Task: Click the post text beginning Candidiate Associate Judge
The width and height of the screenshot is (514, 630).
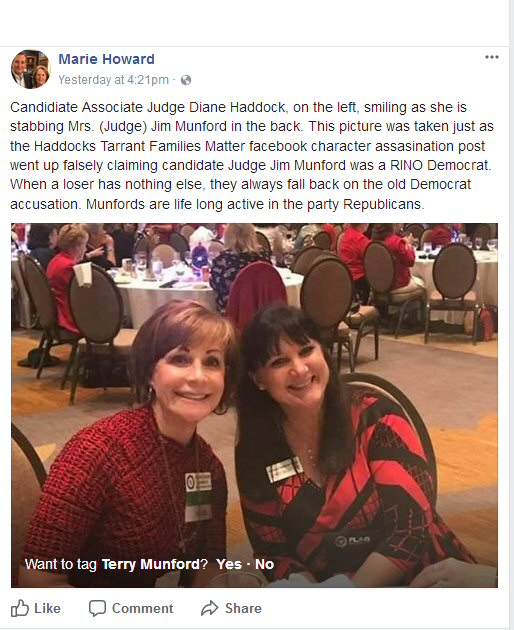Action: coord(252,155)
